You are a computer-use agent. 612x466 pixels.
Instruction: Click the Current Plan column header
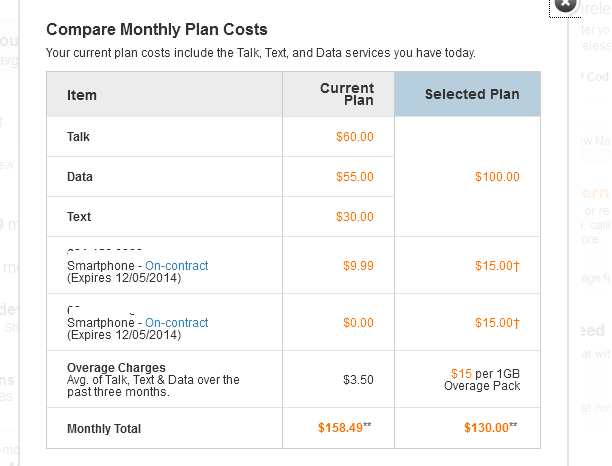pos(346,95)
